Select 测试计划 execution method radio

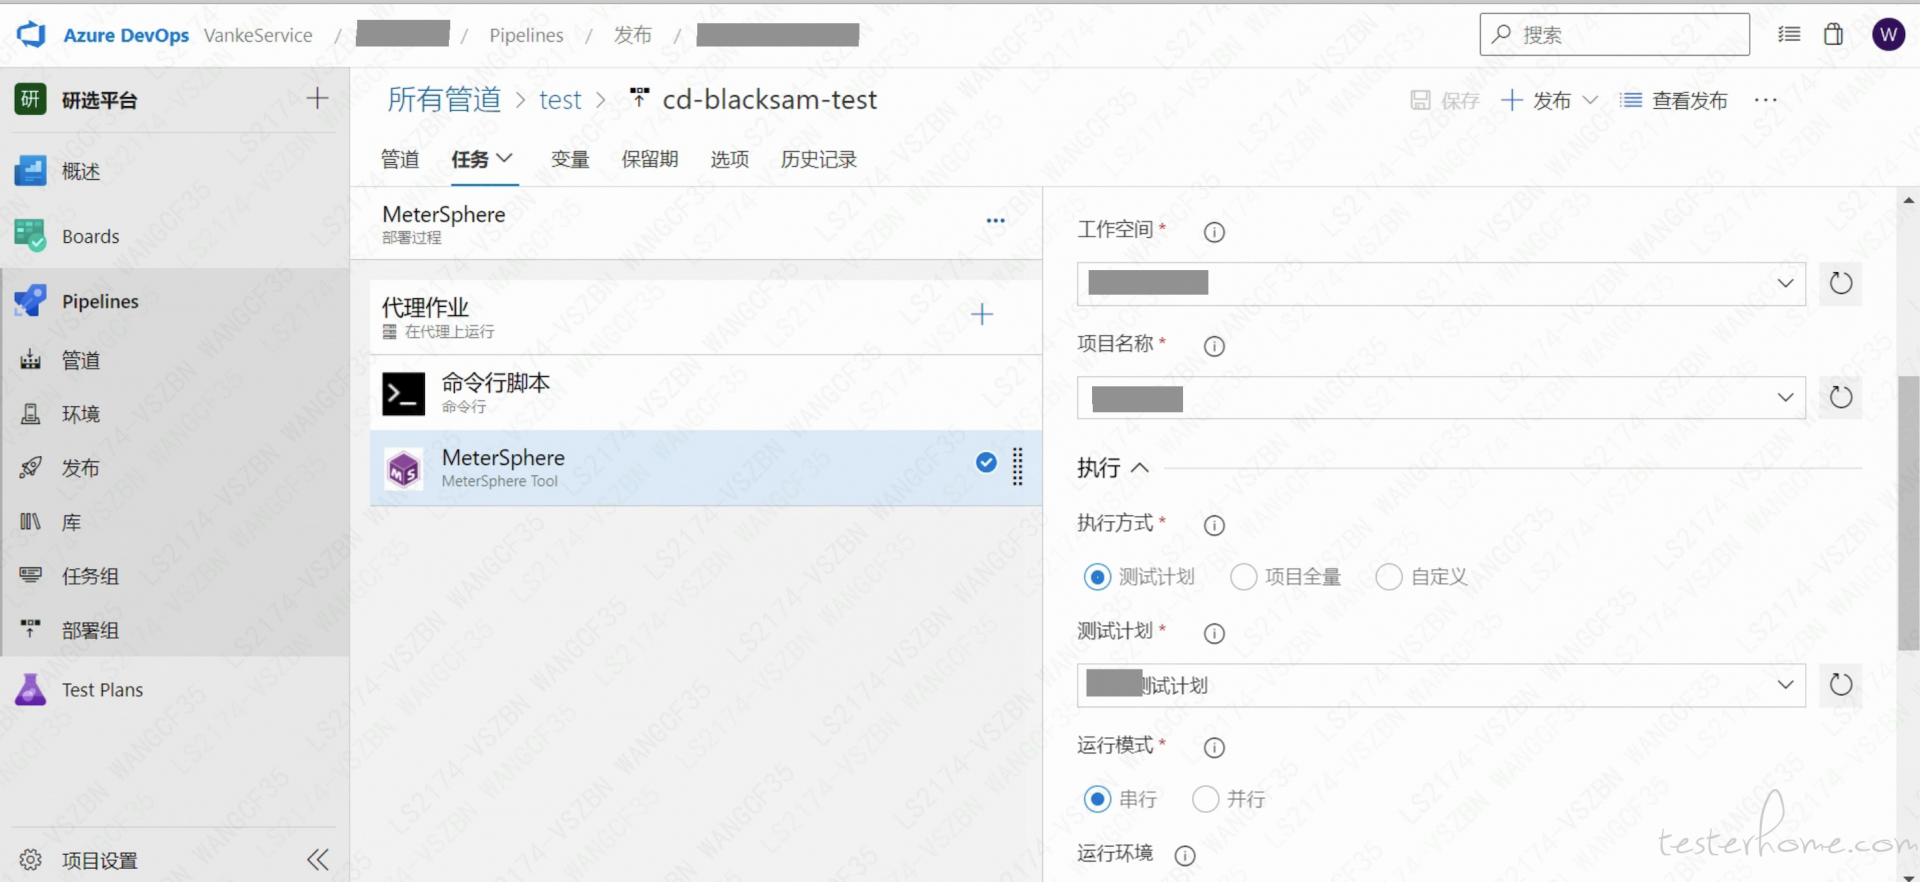pyautogui.click(x=1098, y=577)
